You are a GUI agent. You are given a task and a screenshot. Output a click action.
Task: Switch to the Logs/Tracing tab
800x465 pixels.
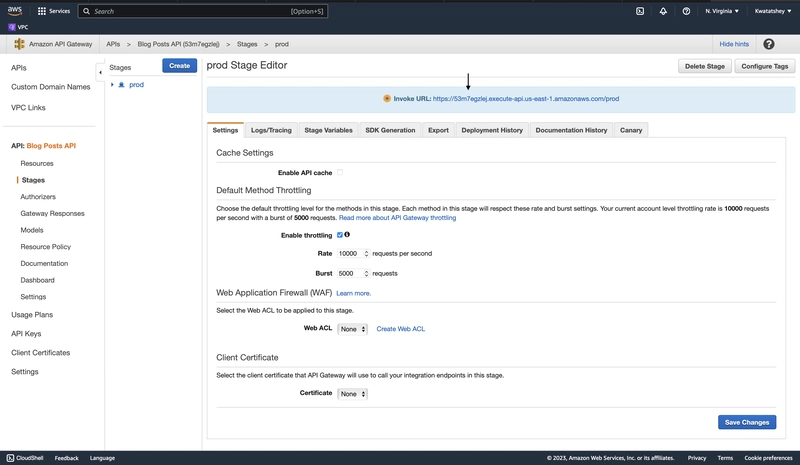pyautogui.click(x=271, y=130)
